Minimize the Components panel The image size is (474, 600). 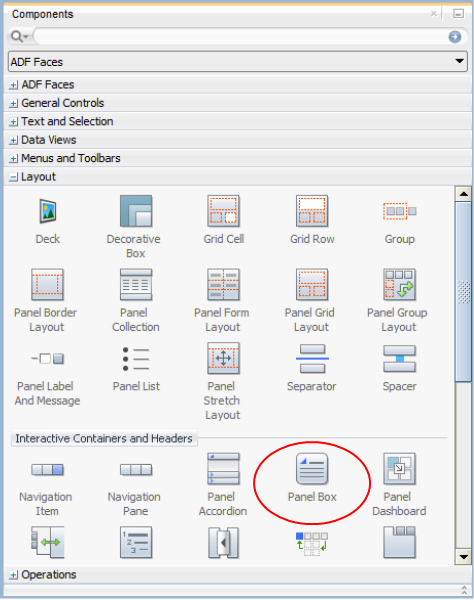coord(458,14)
